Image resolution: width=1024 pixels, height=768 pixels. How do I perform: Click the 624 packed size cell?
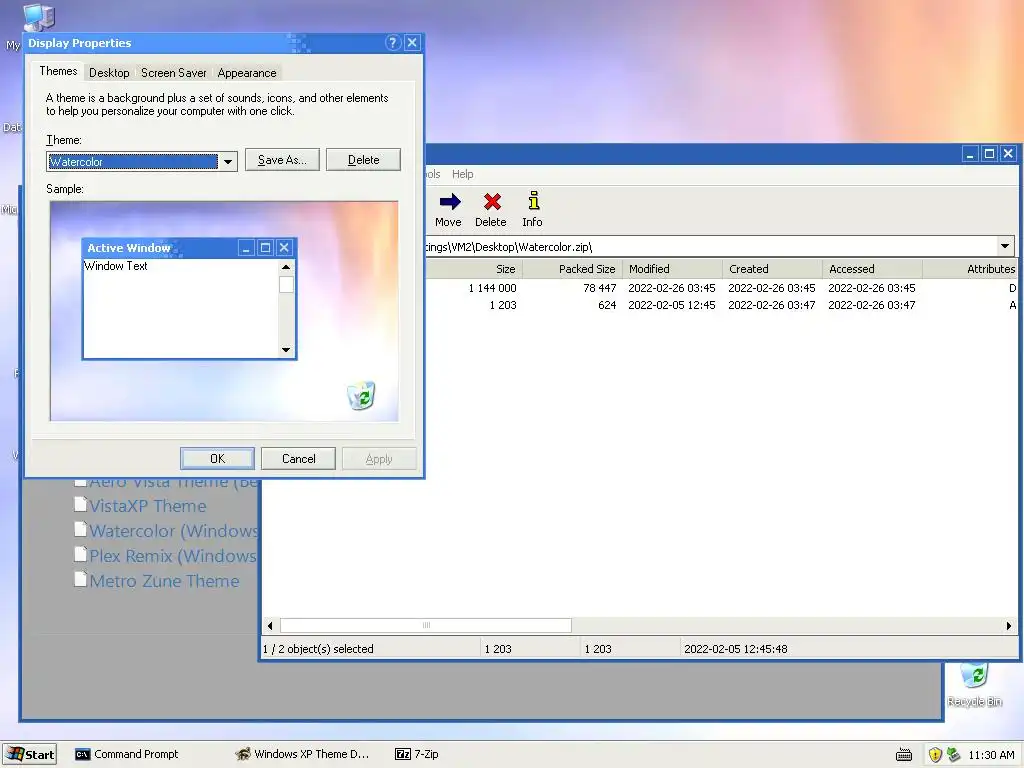pyautogui.click(x=607, y=305)
